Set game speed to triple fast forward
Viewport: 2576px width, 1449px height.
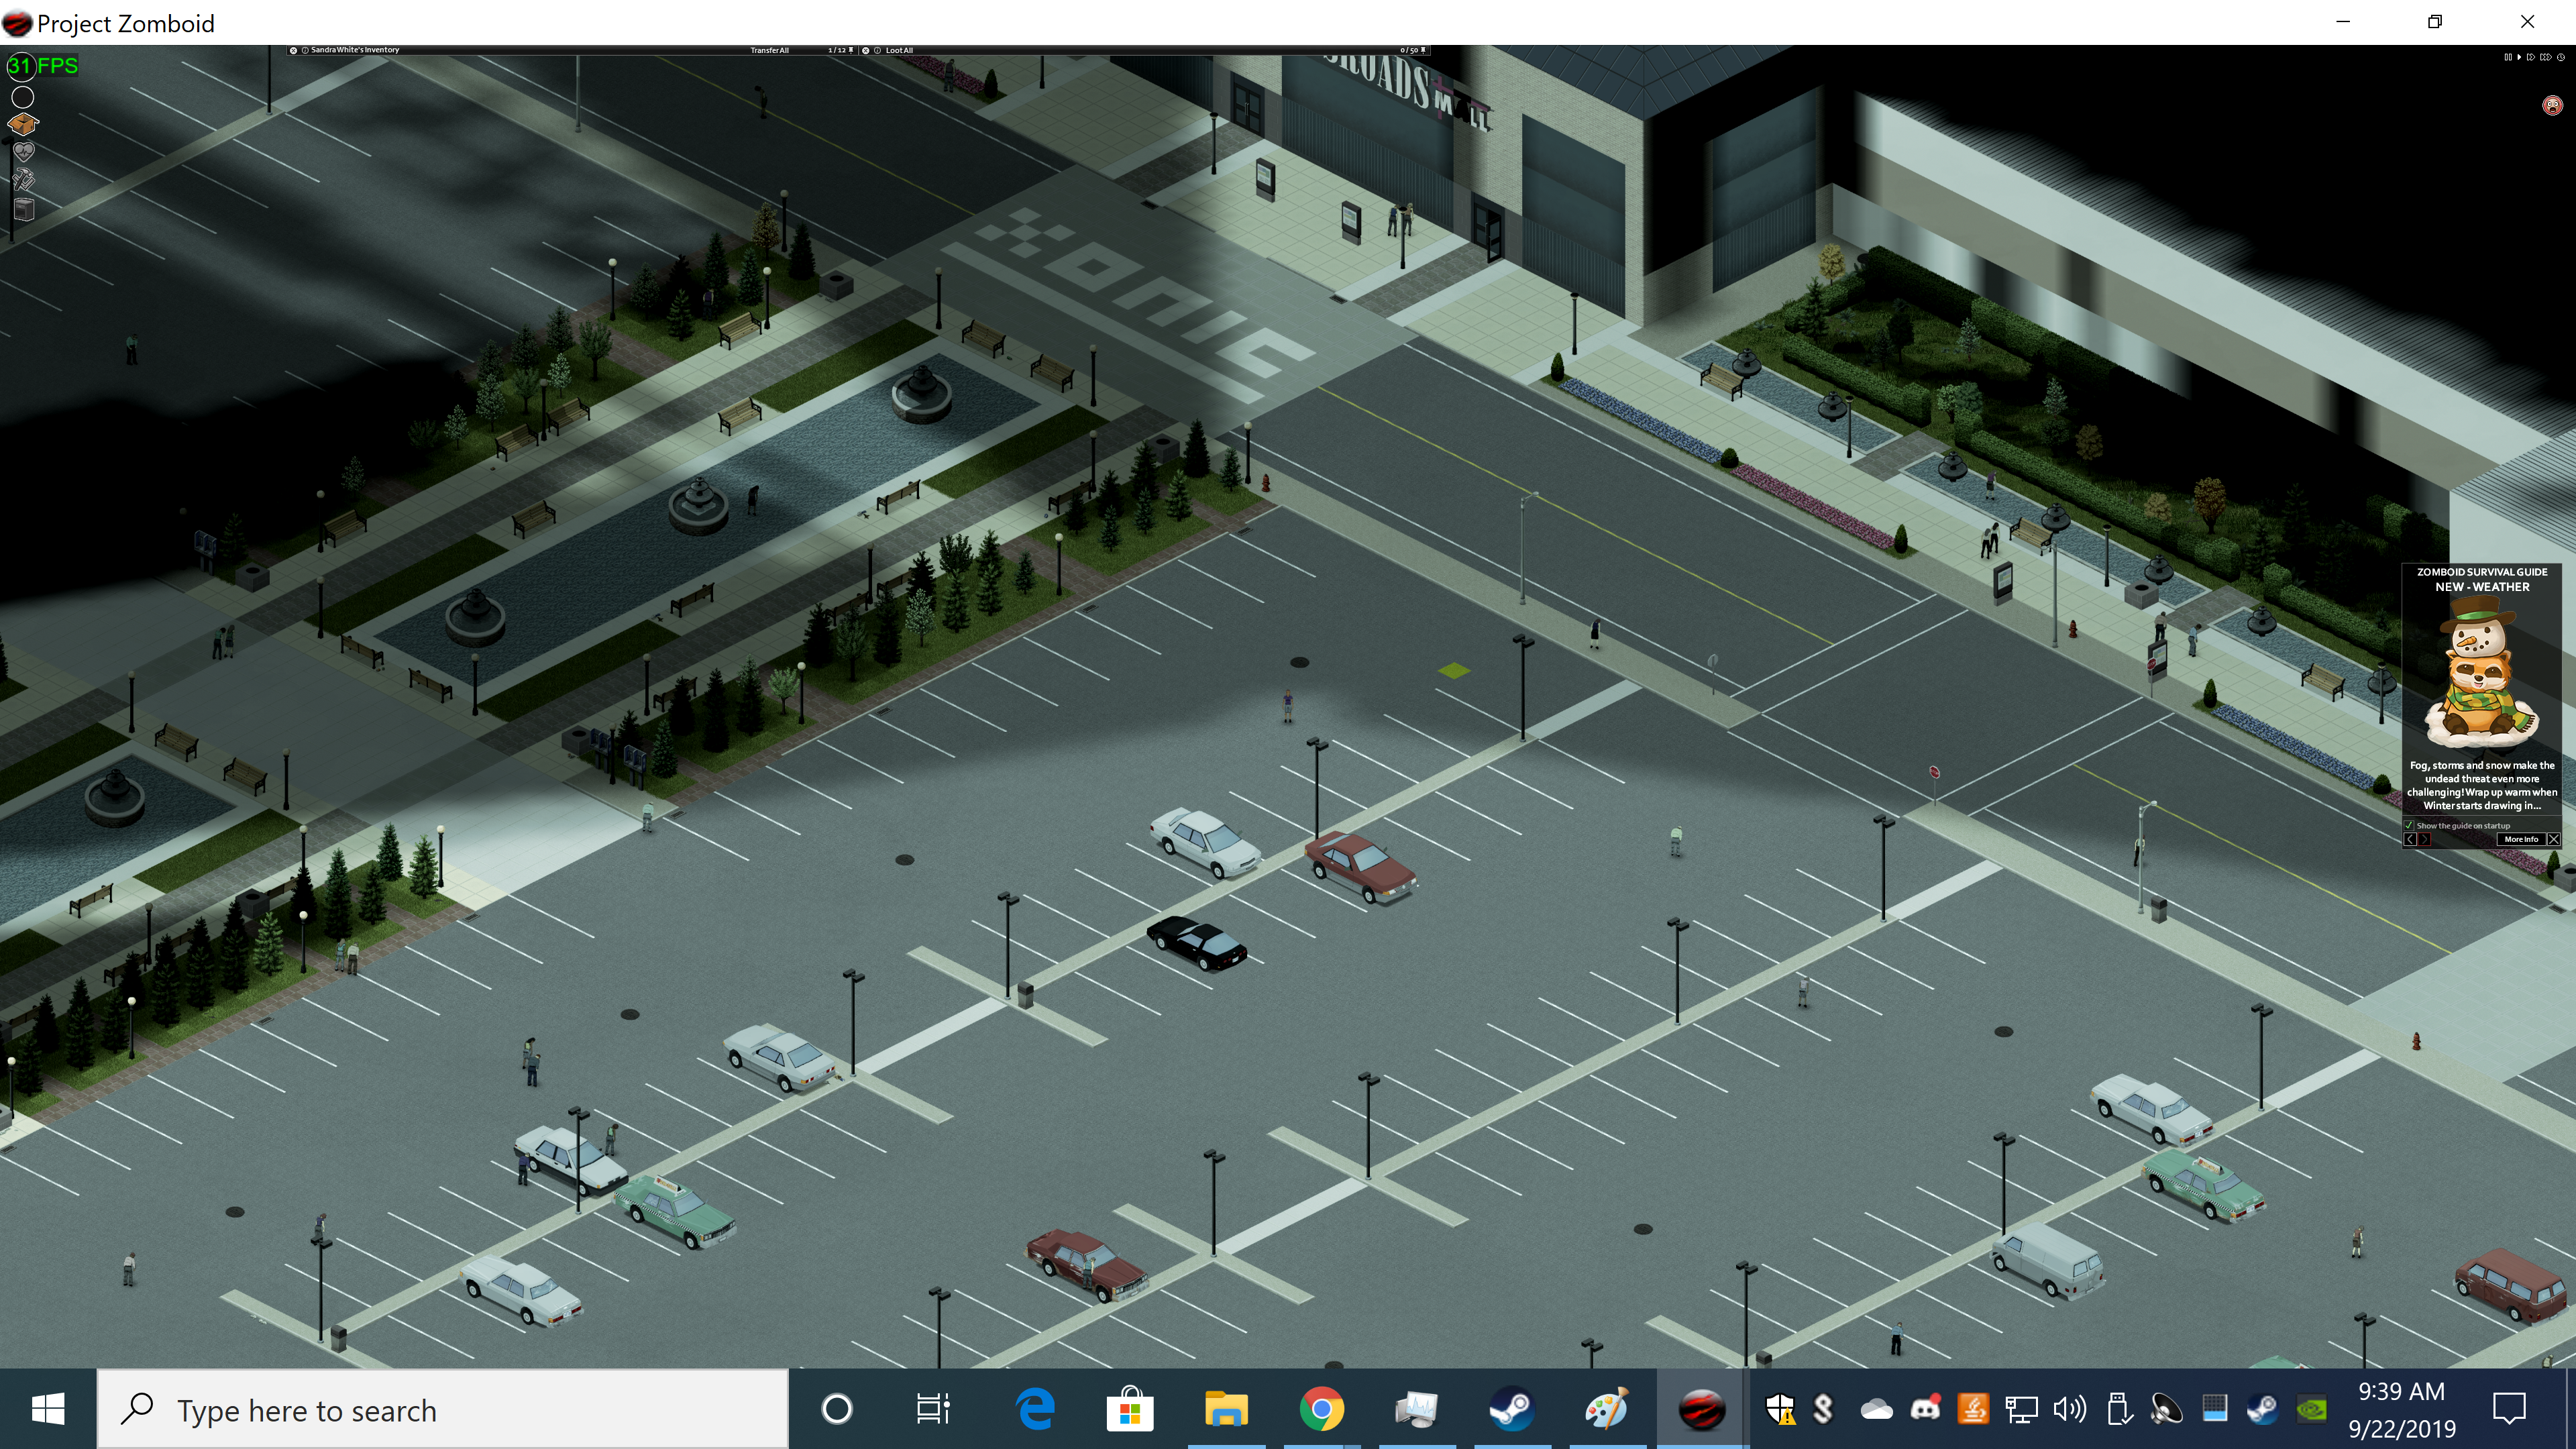click(x=2546, y=57)
